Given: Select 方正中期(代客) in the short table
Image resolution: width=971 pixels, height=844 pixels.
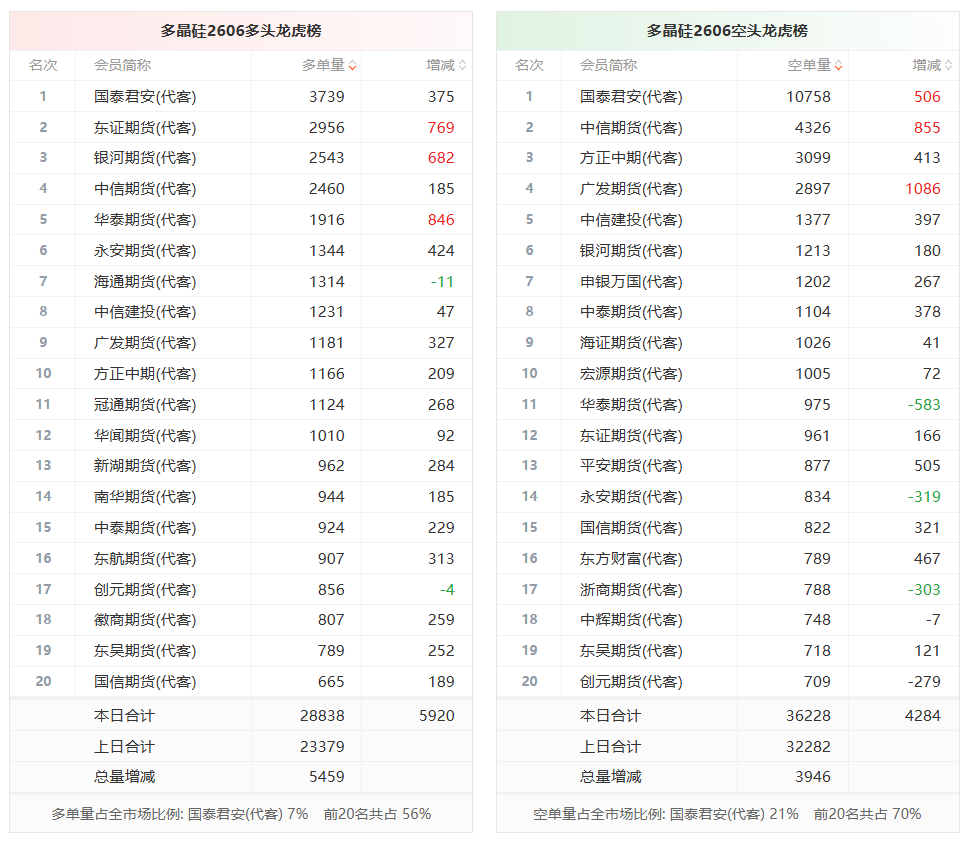Looking at the screenshot, I should pos(631,158).
